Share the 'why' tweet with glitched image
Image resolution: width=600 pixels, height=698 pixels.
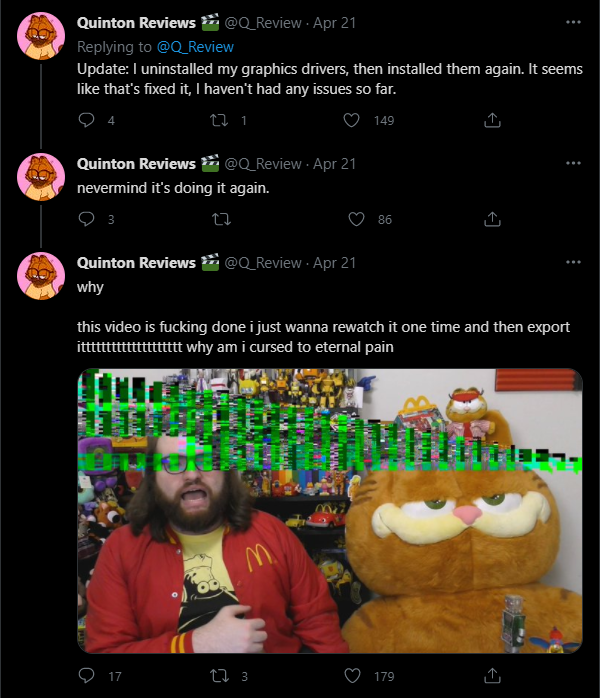pyautogui.click(x=492, y=676)
